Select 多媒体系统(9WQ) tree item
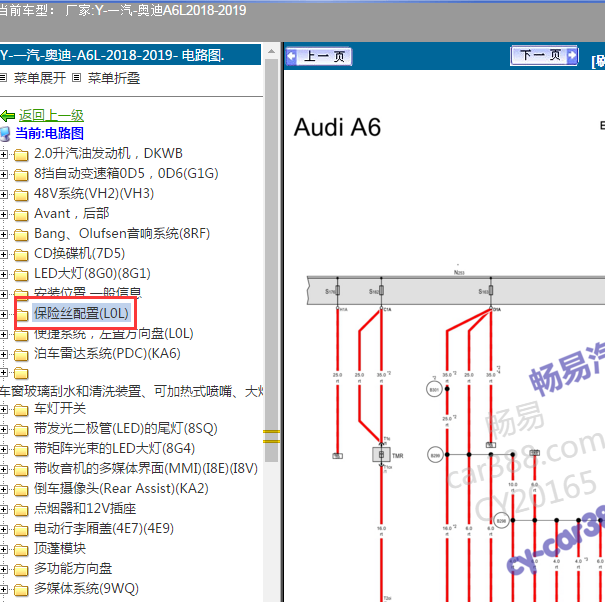Viewport: 605px width, 602px height. (86, 589)
